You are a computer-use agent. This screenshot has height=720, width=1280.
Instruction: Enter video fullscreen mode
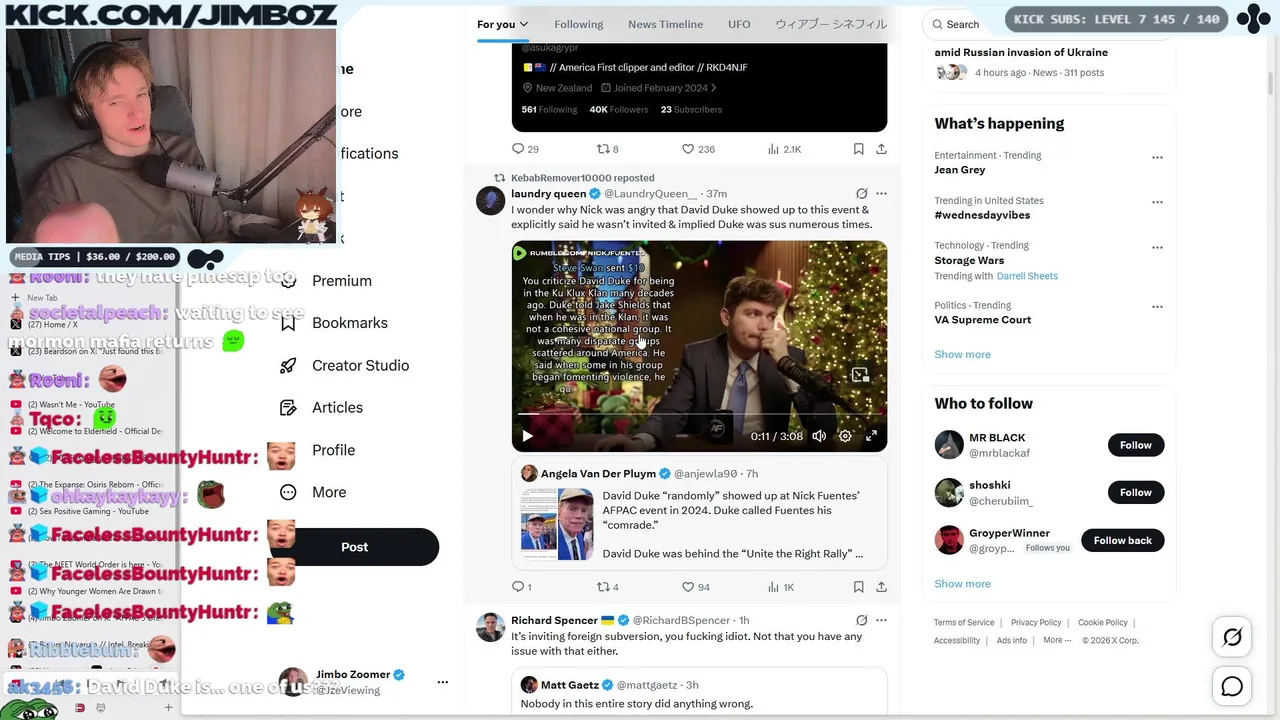tap(871, 436)
